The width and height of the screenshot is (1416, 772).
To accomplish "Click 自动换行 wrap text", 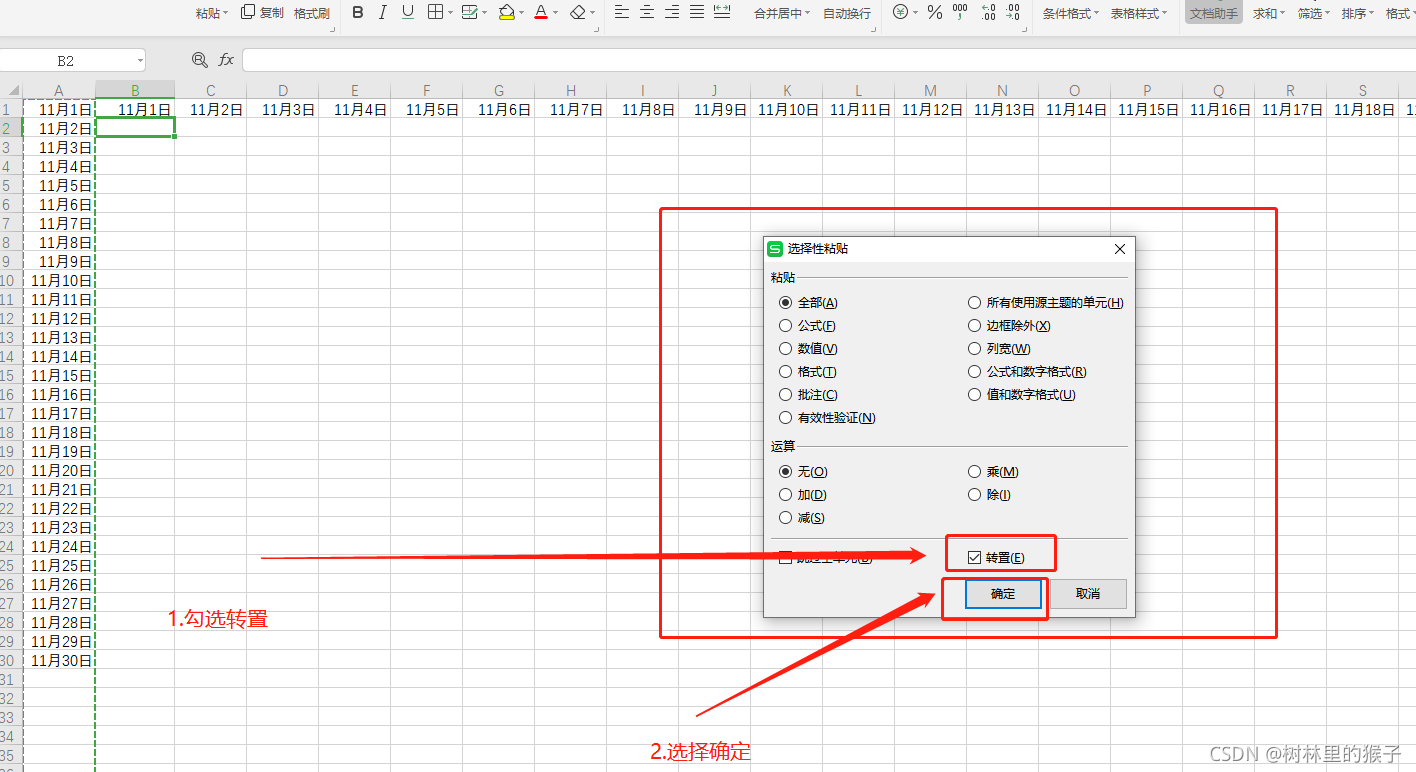I will tap(847, 13).
